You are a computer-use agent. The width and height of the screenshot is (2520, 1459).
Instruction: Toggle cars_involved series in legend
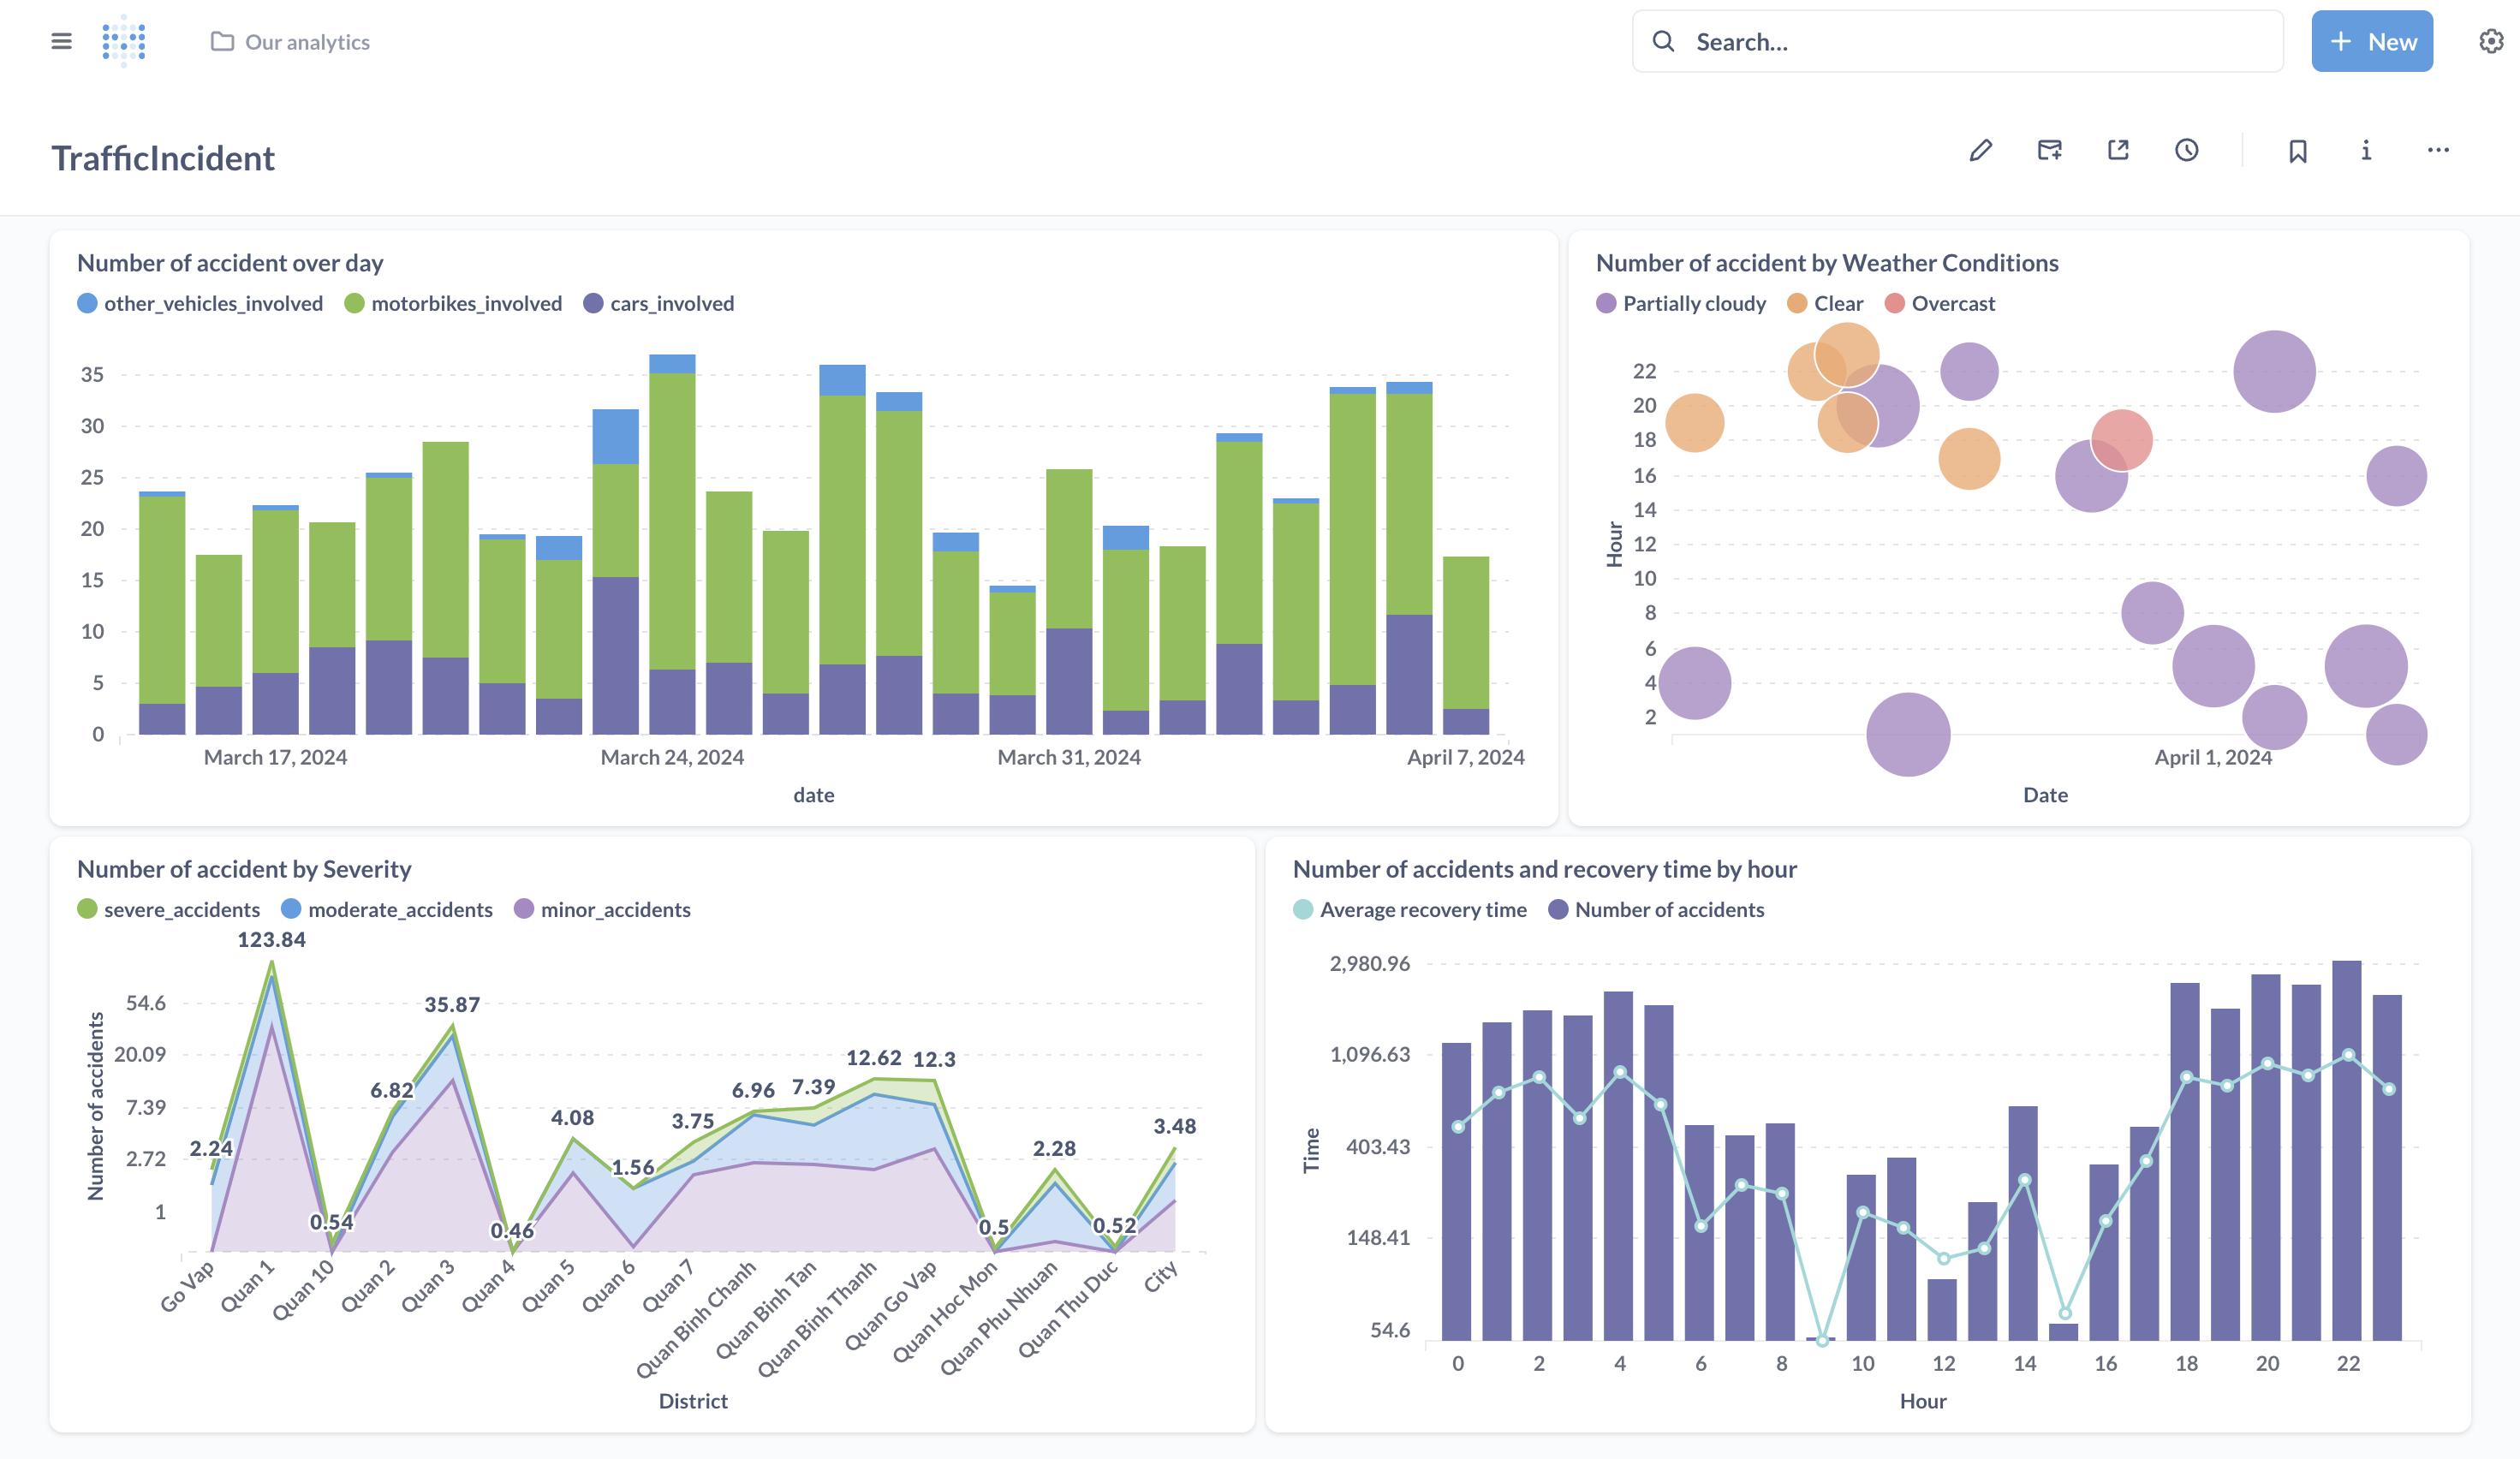(x=659, y=303)
